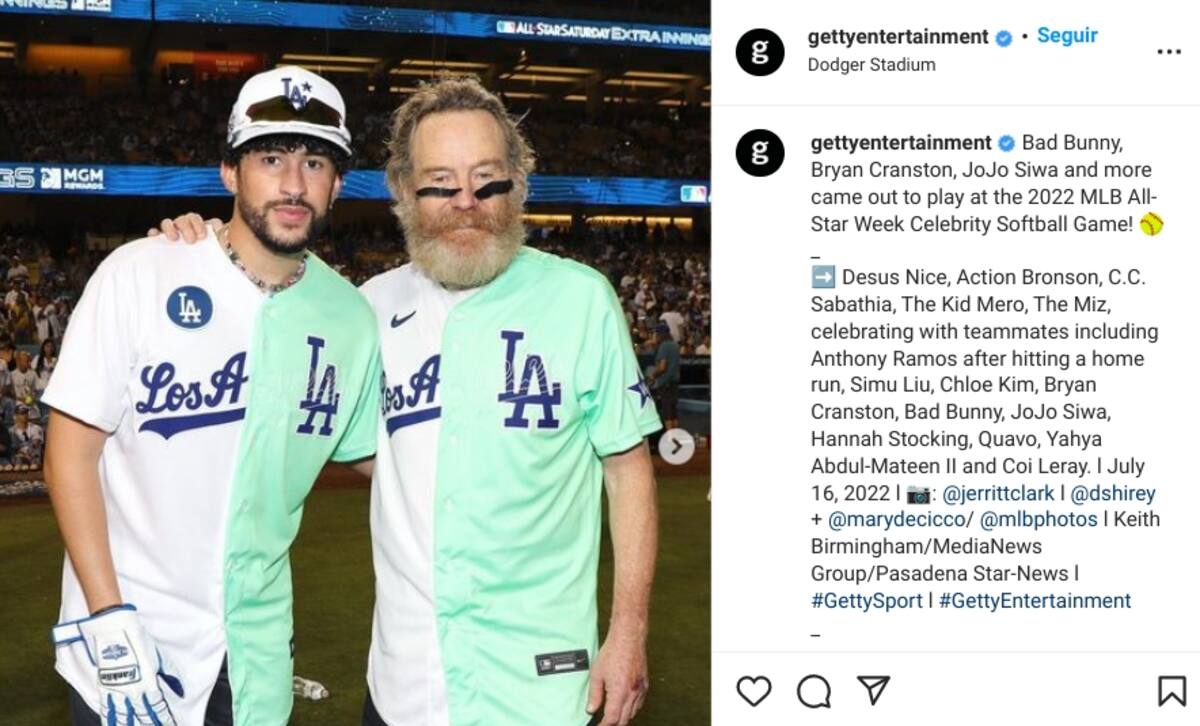1200x726 pixels.
Task: Open the #GettySport hashtag
Action: [x=867, y=601]
